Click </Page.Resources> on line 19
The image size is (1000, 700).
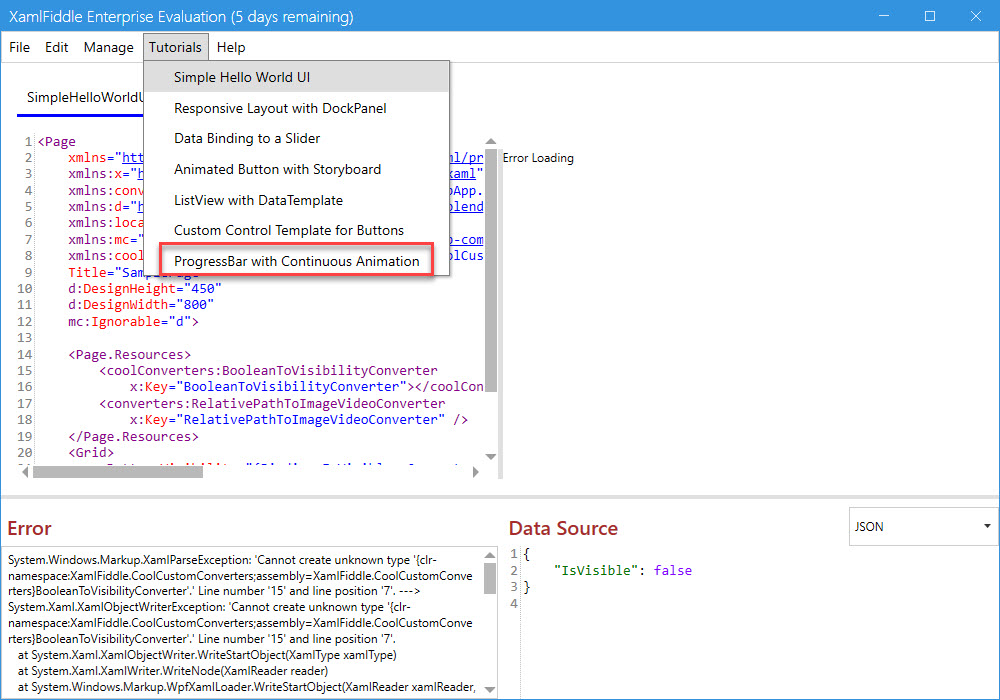click(x=133, y=437)
